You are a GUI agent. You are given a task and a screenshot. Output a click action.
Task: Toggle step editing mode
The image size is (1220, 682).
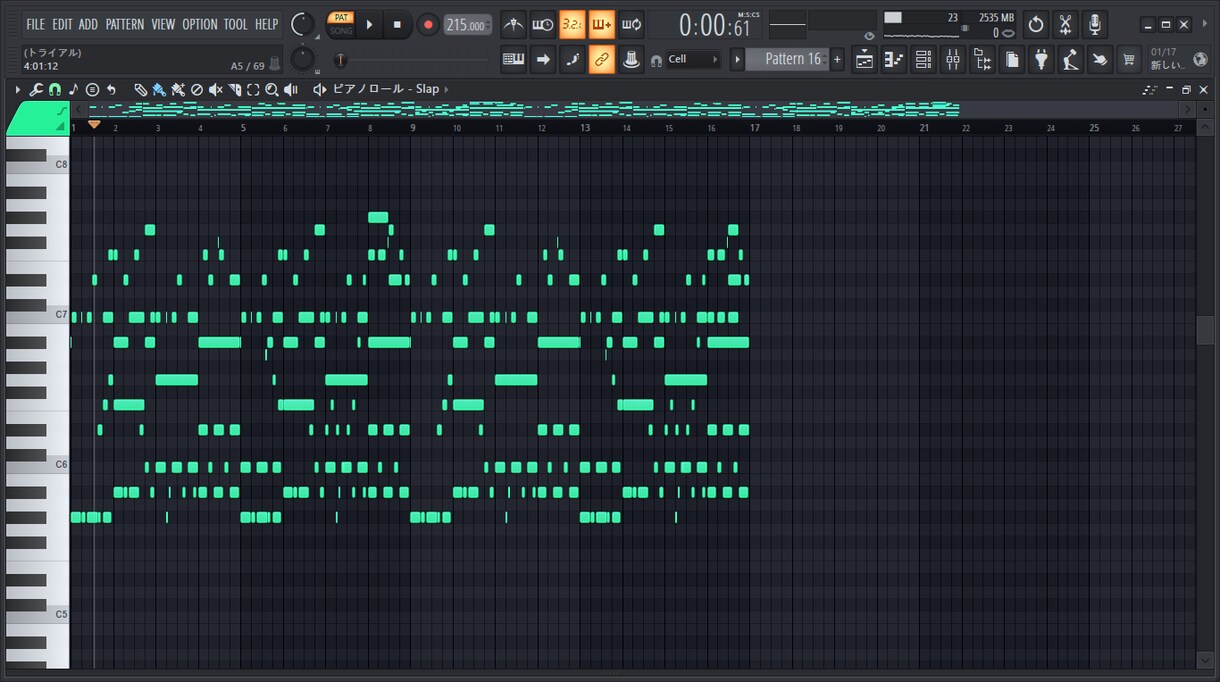pos(572,59)
